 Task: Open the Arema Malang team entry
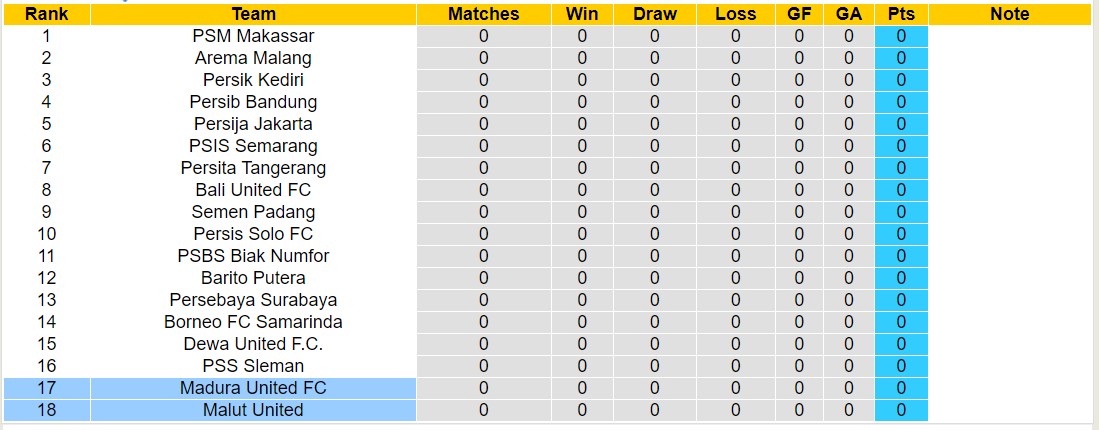(253, 58)
